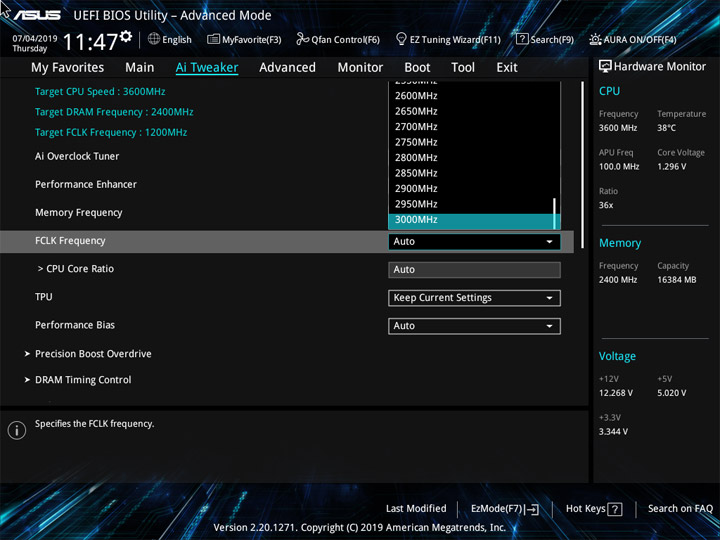Click MyFavorite(F3) label
This screenshot has width=720, height=540.
tap(252, 40)
